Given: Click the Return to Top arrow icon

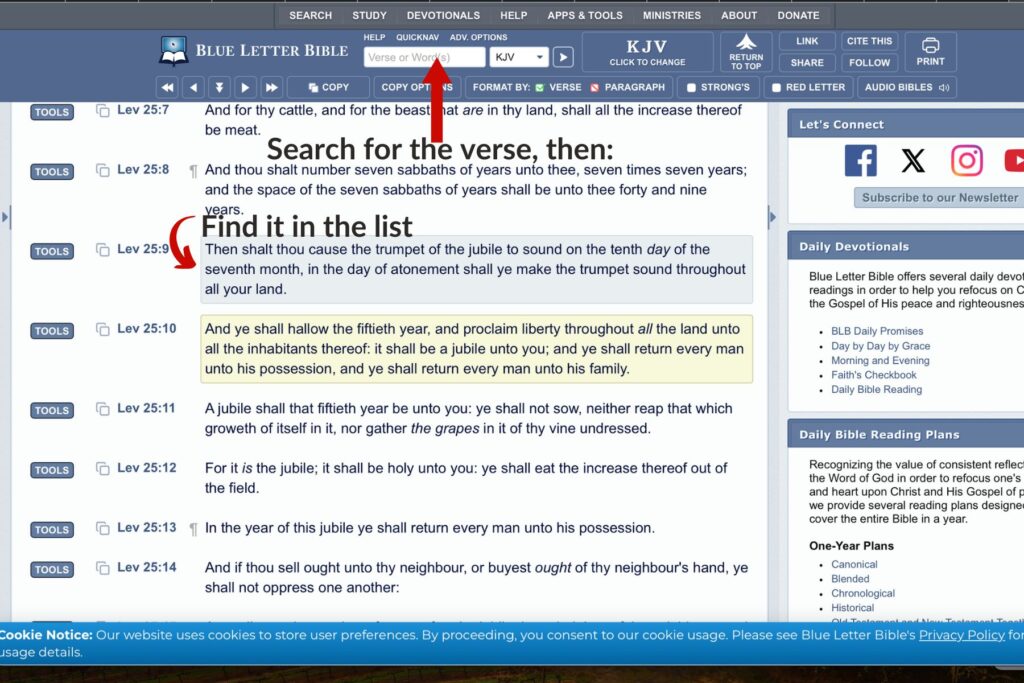Looking at the screenshot, I should point(746,43).
